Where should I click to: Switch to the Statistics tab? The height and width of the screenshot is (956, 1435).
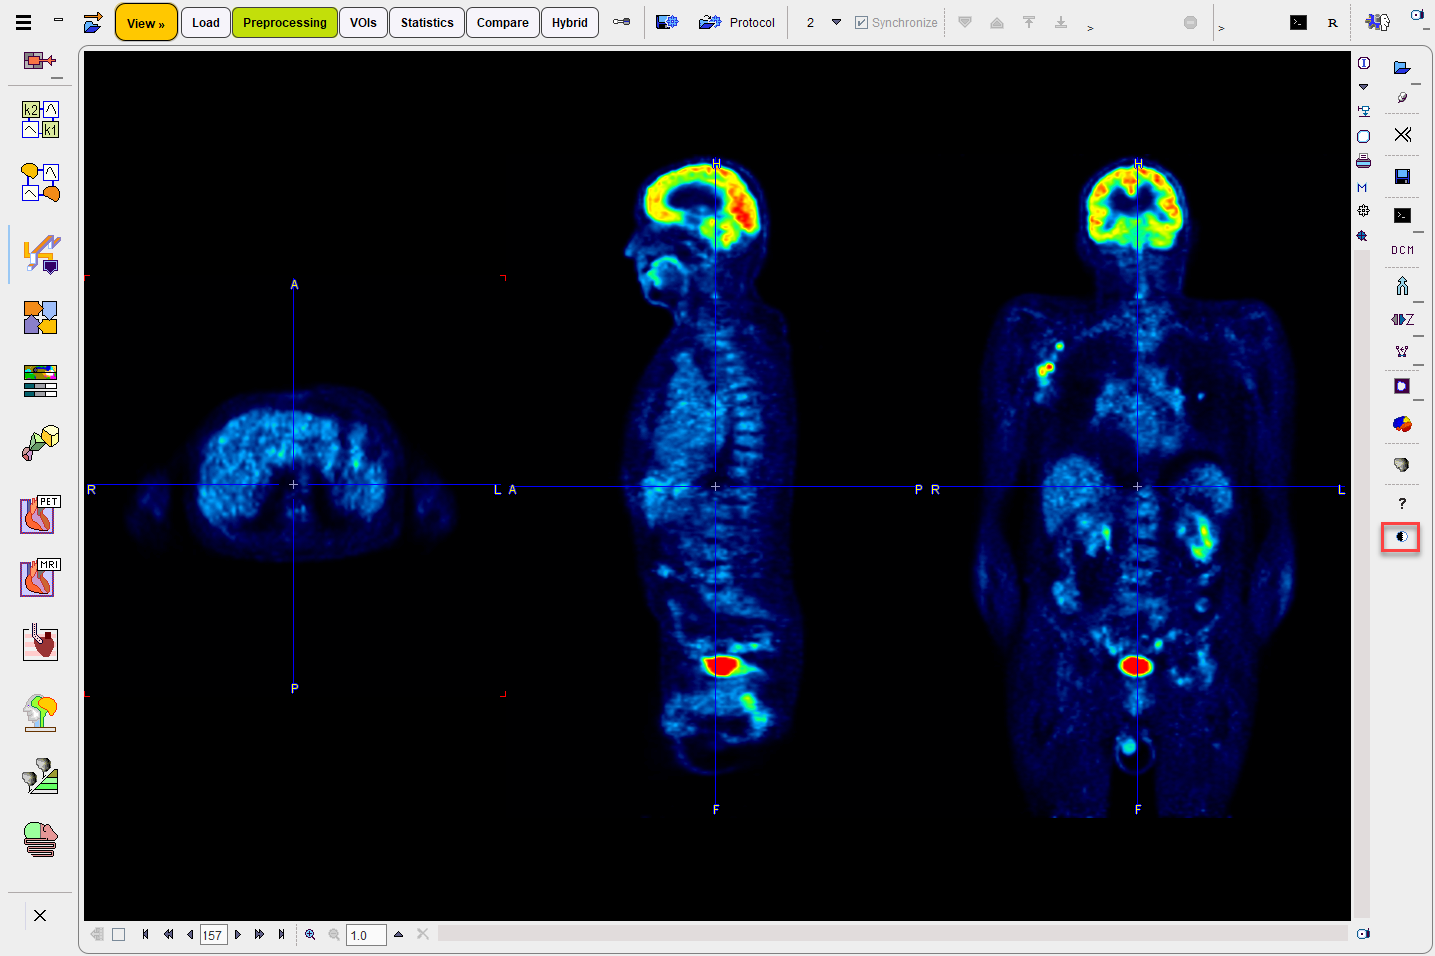427,22
